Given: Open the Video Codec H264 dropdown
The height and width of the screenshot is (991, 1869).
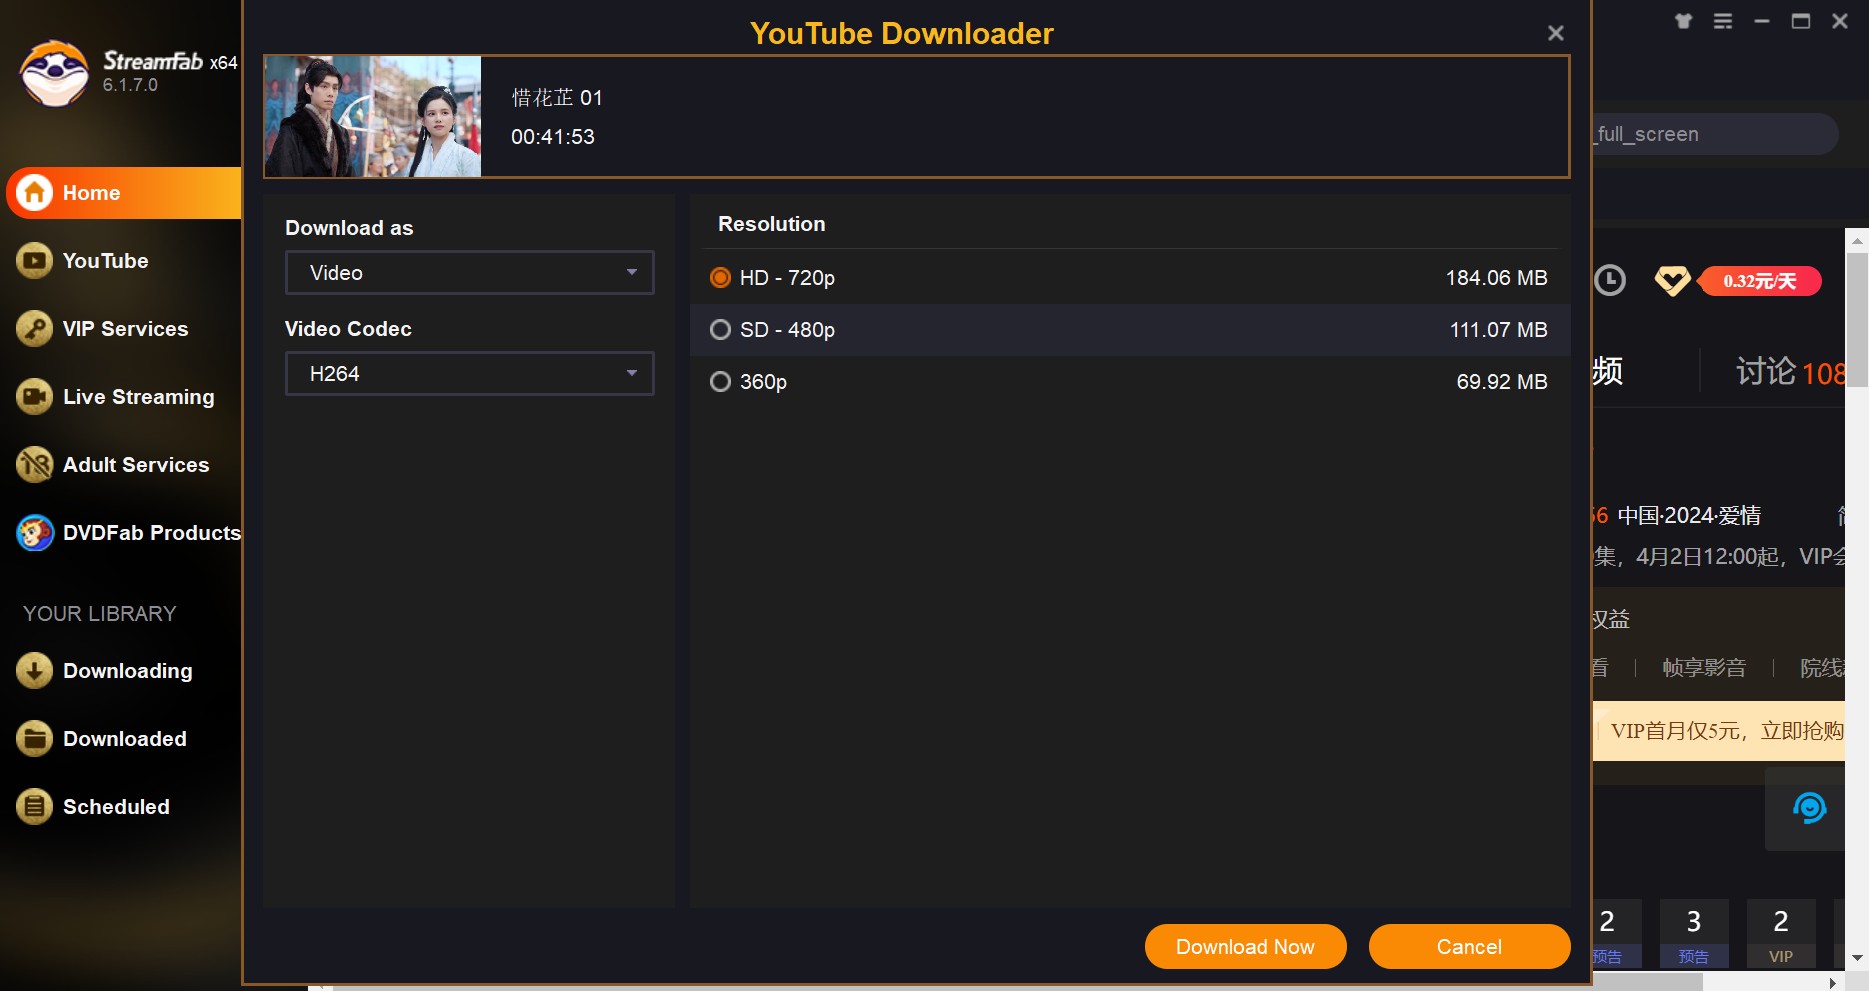Looking at the screenshot, I should pyautogui.click(x=470, y=374).
